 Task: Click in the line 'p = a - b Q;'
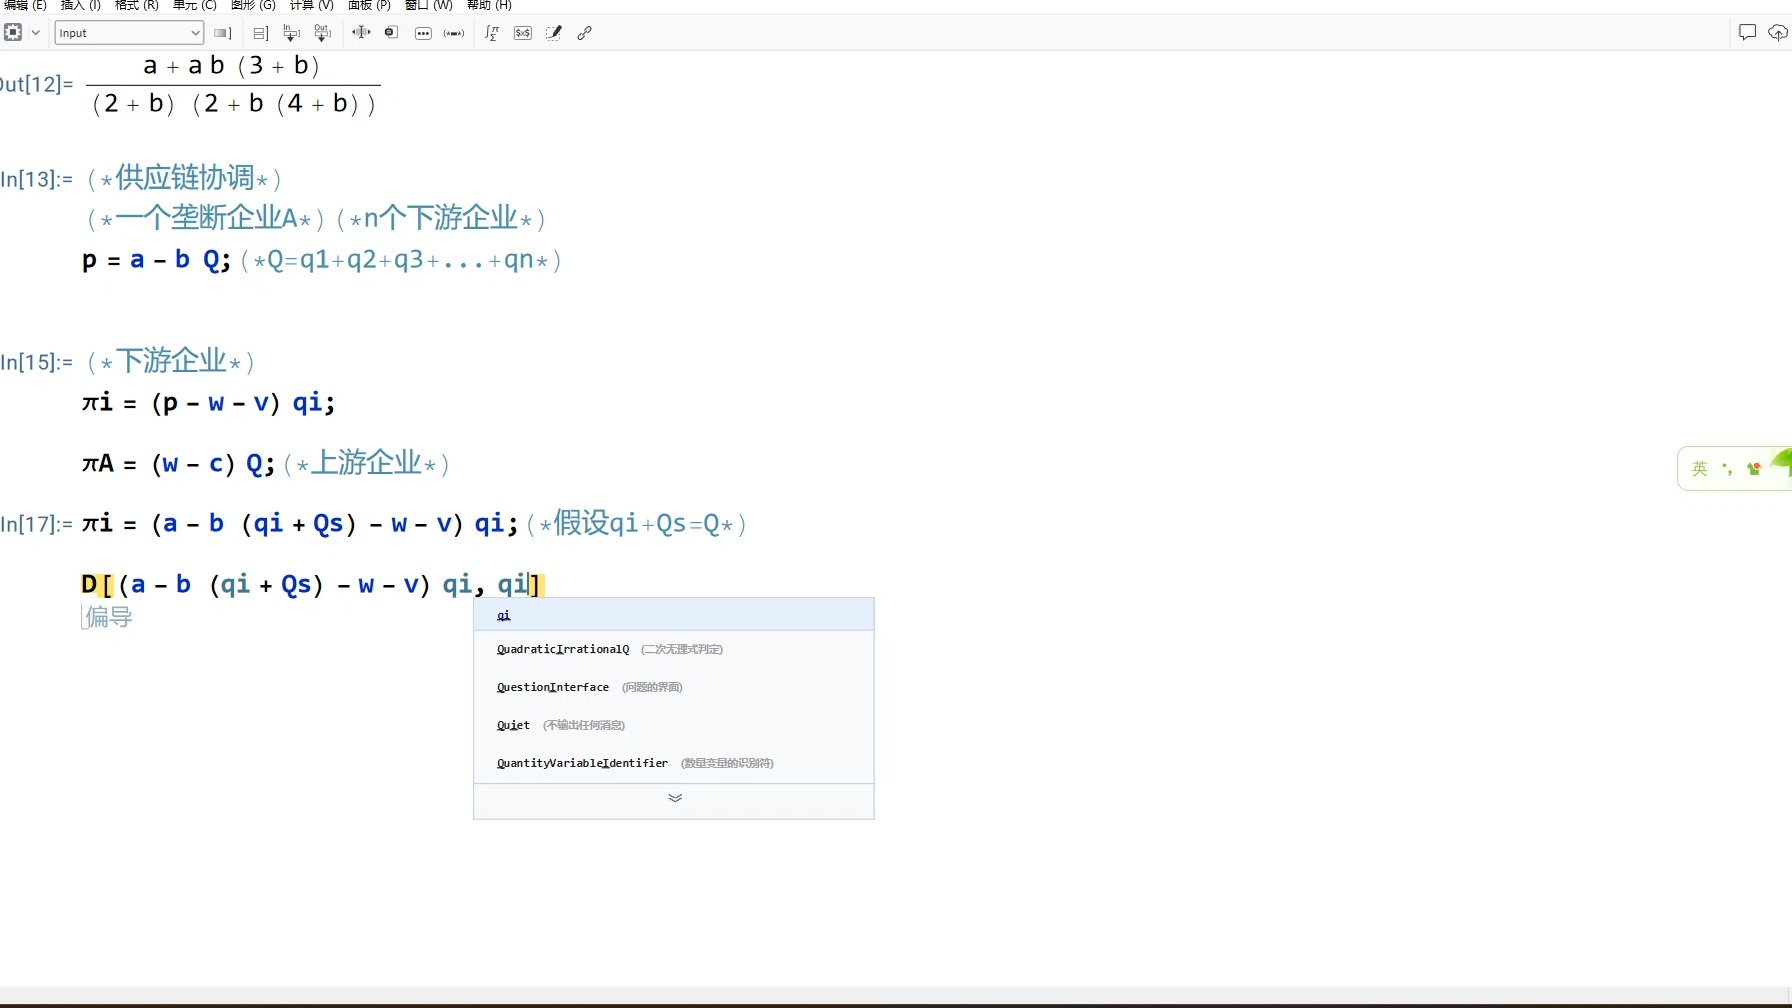pos(157,260)
